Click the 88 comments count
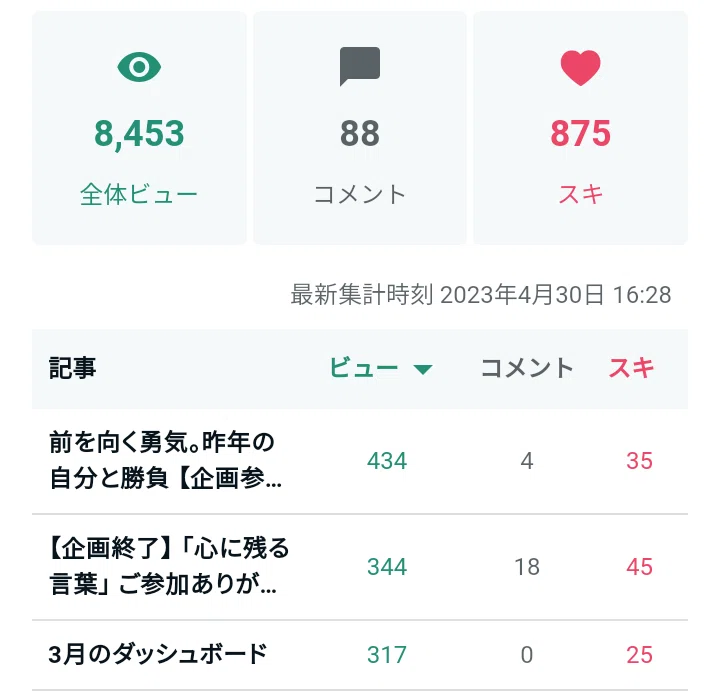The width and height of the screenshot is (720, 693). [x=360, y=133]
